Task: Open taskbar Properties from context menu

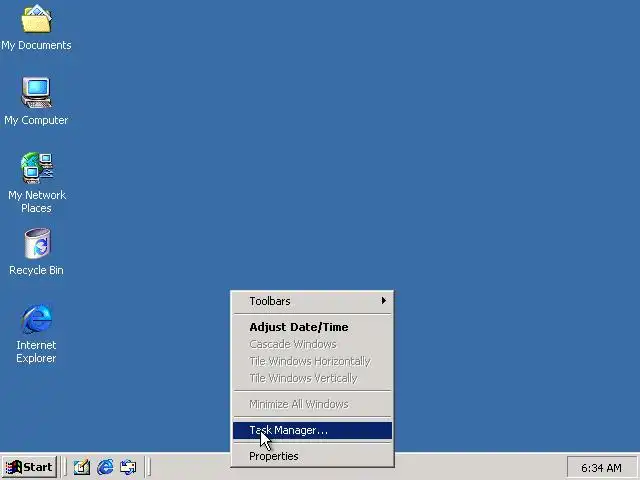Action: (x=312, y=456)
